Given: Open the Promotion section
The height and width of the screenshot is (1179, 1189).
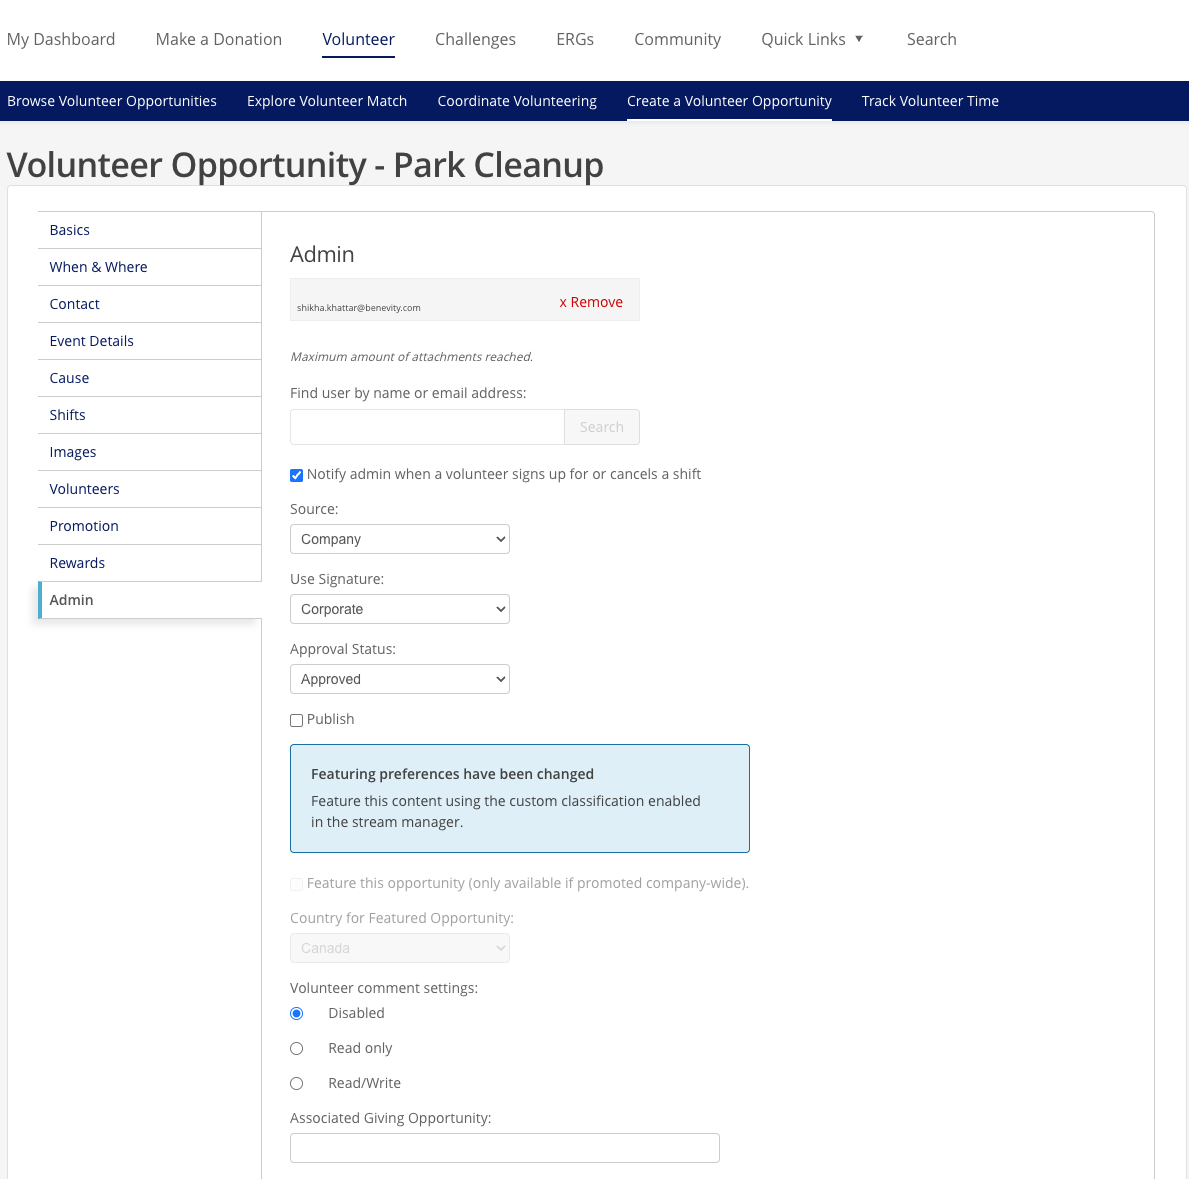Looking at the screenshot, I should point(149,526).
